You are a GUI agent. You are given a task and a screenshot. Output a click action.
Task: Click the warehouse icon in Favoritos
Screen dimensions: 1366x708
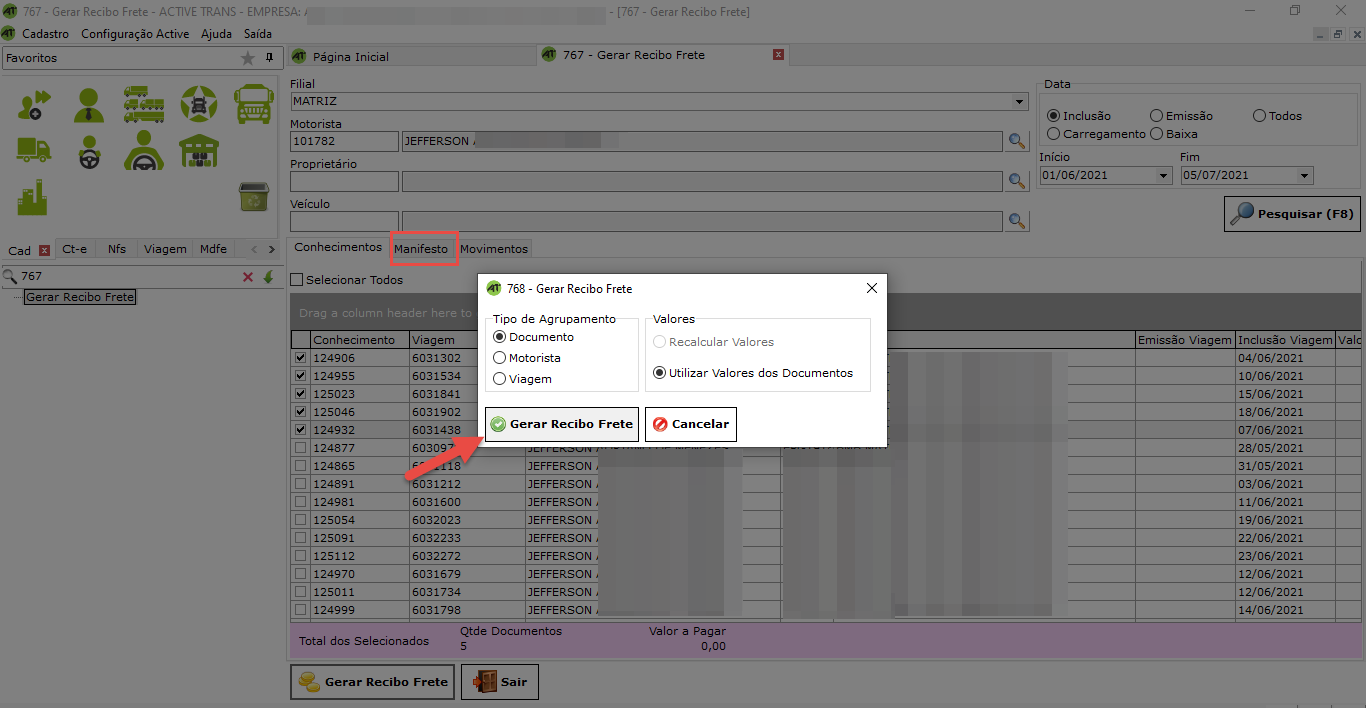tap(199, 150)
